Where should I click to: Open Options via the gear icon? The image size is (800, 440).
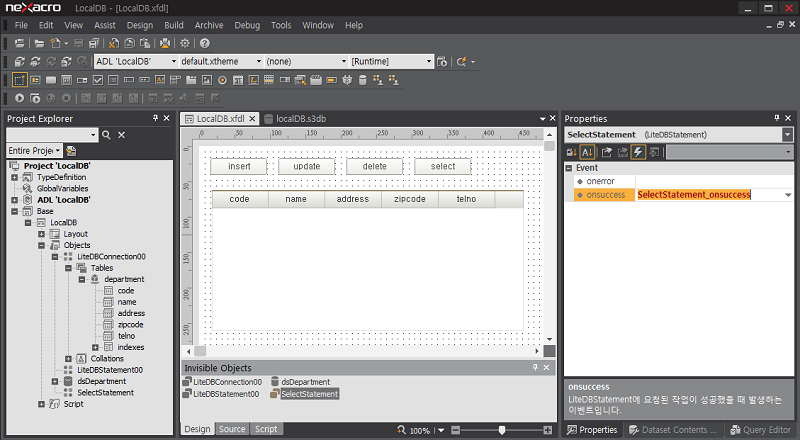coord(185,43)
